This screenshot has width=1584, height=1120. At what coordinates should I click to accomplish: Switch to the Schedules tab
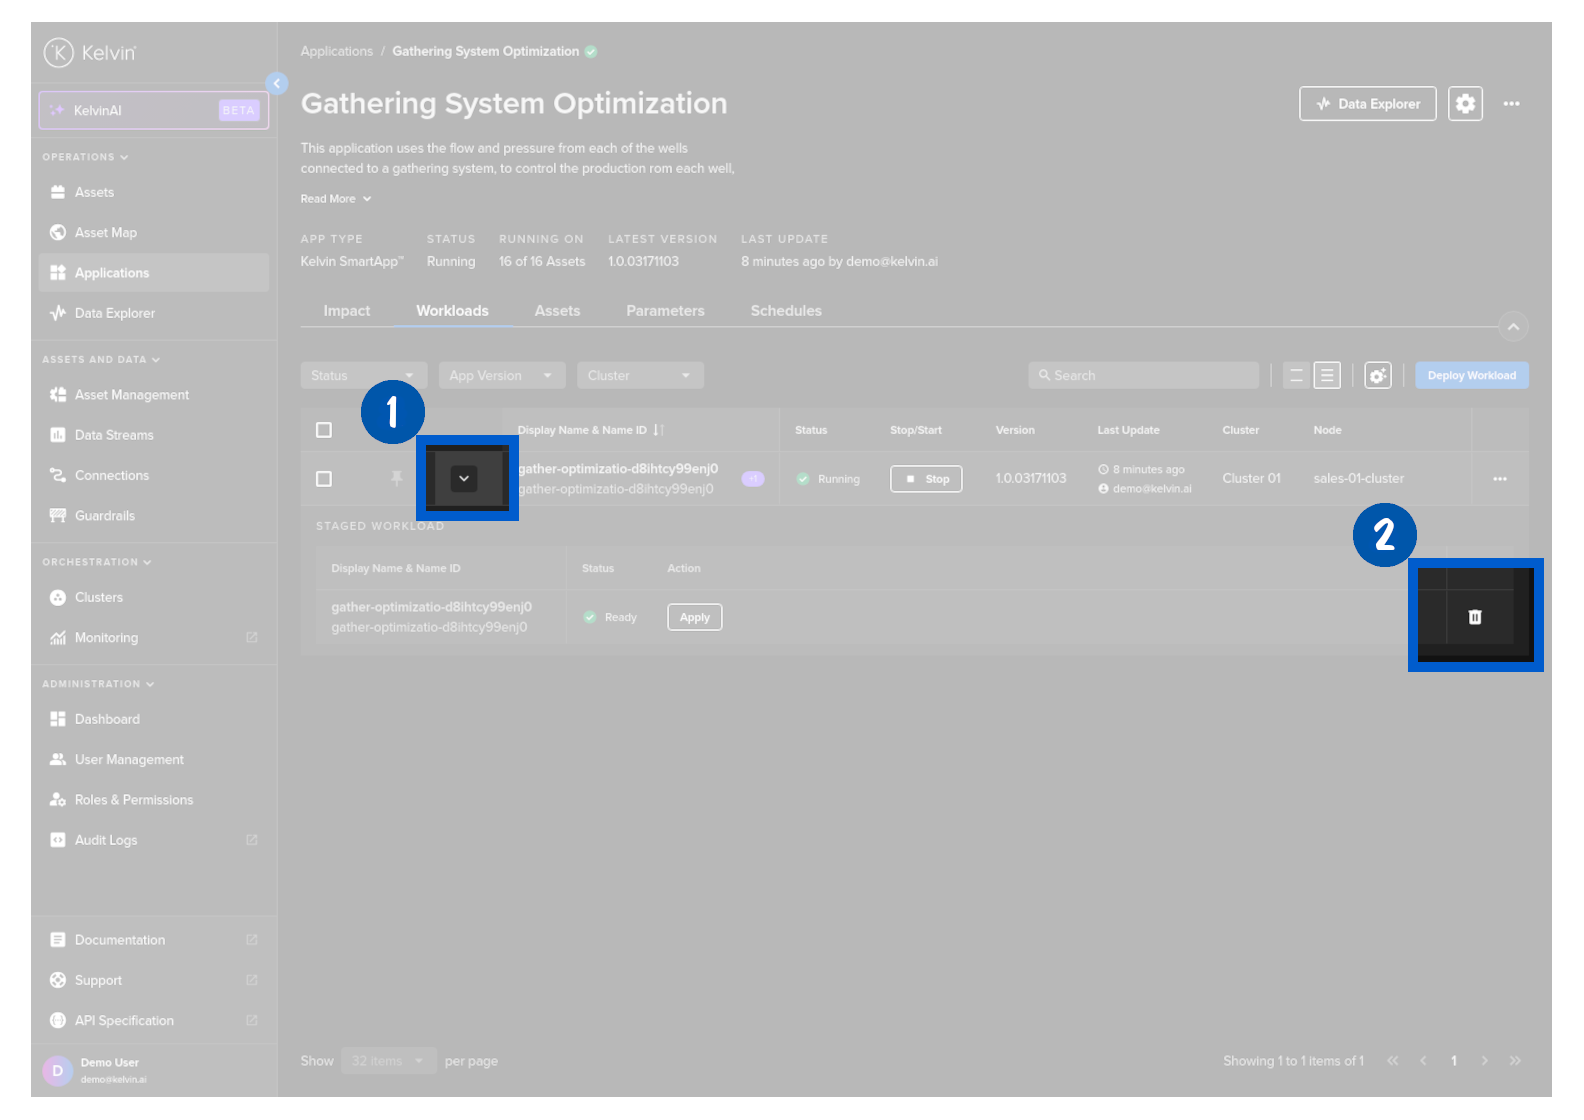[786, 311]
